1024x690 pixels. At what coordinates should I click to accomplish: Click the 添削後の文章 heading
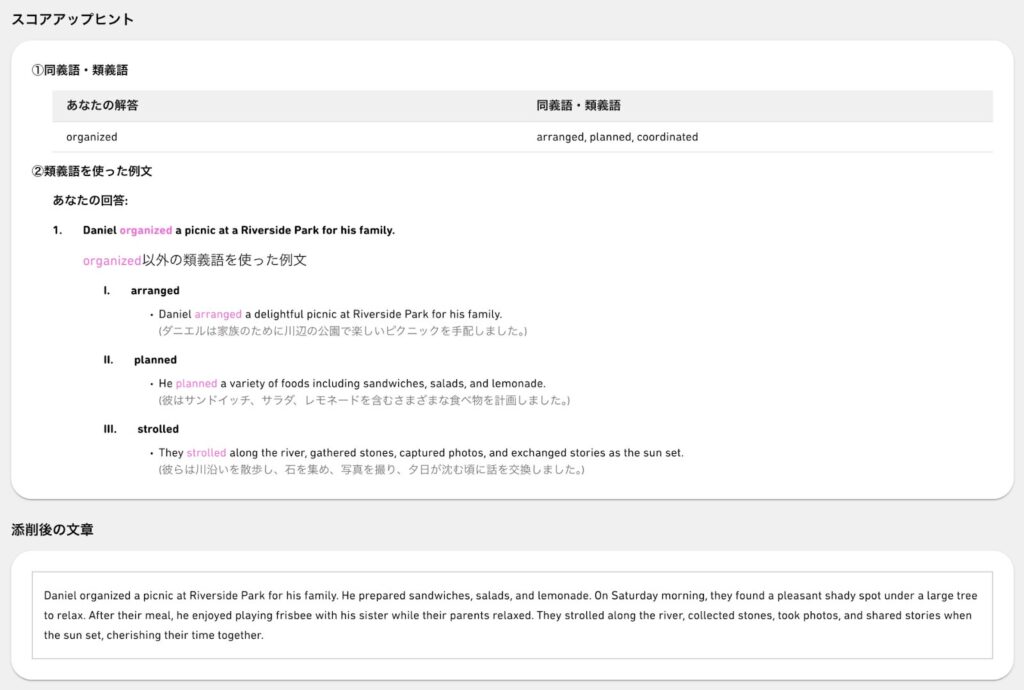point(52,530)
